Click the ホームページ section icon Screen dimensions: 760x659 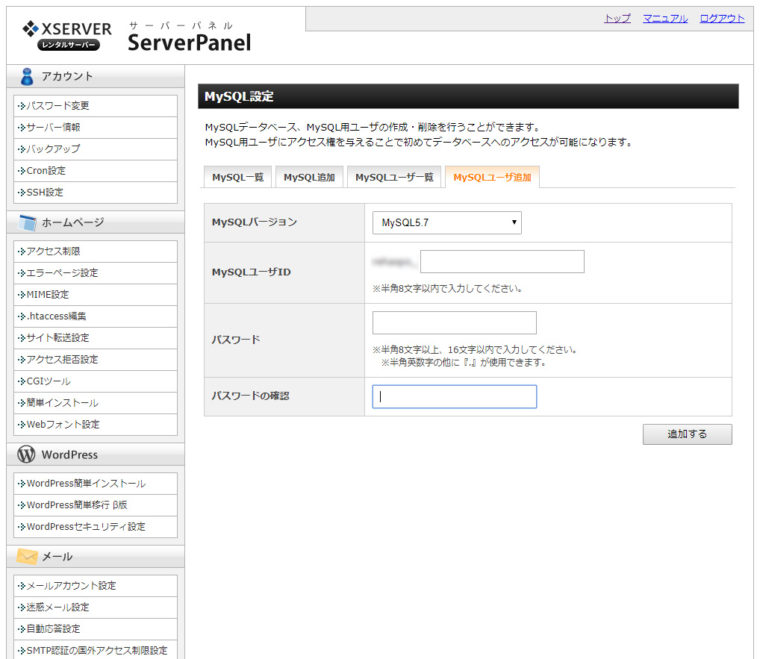[27, 222]
